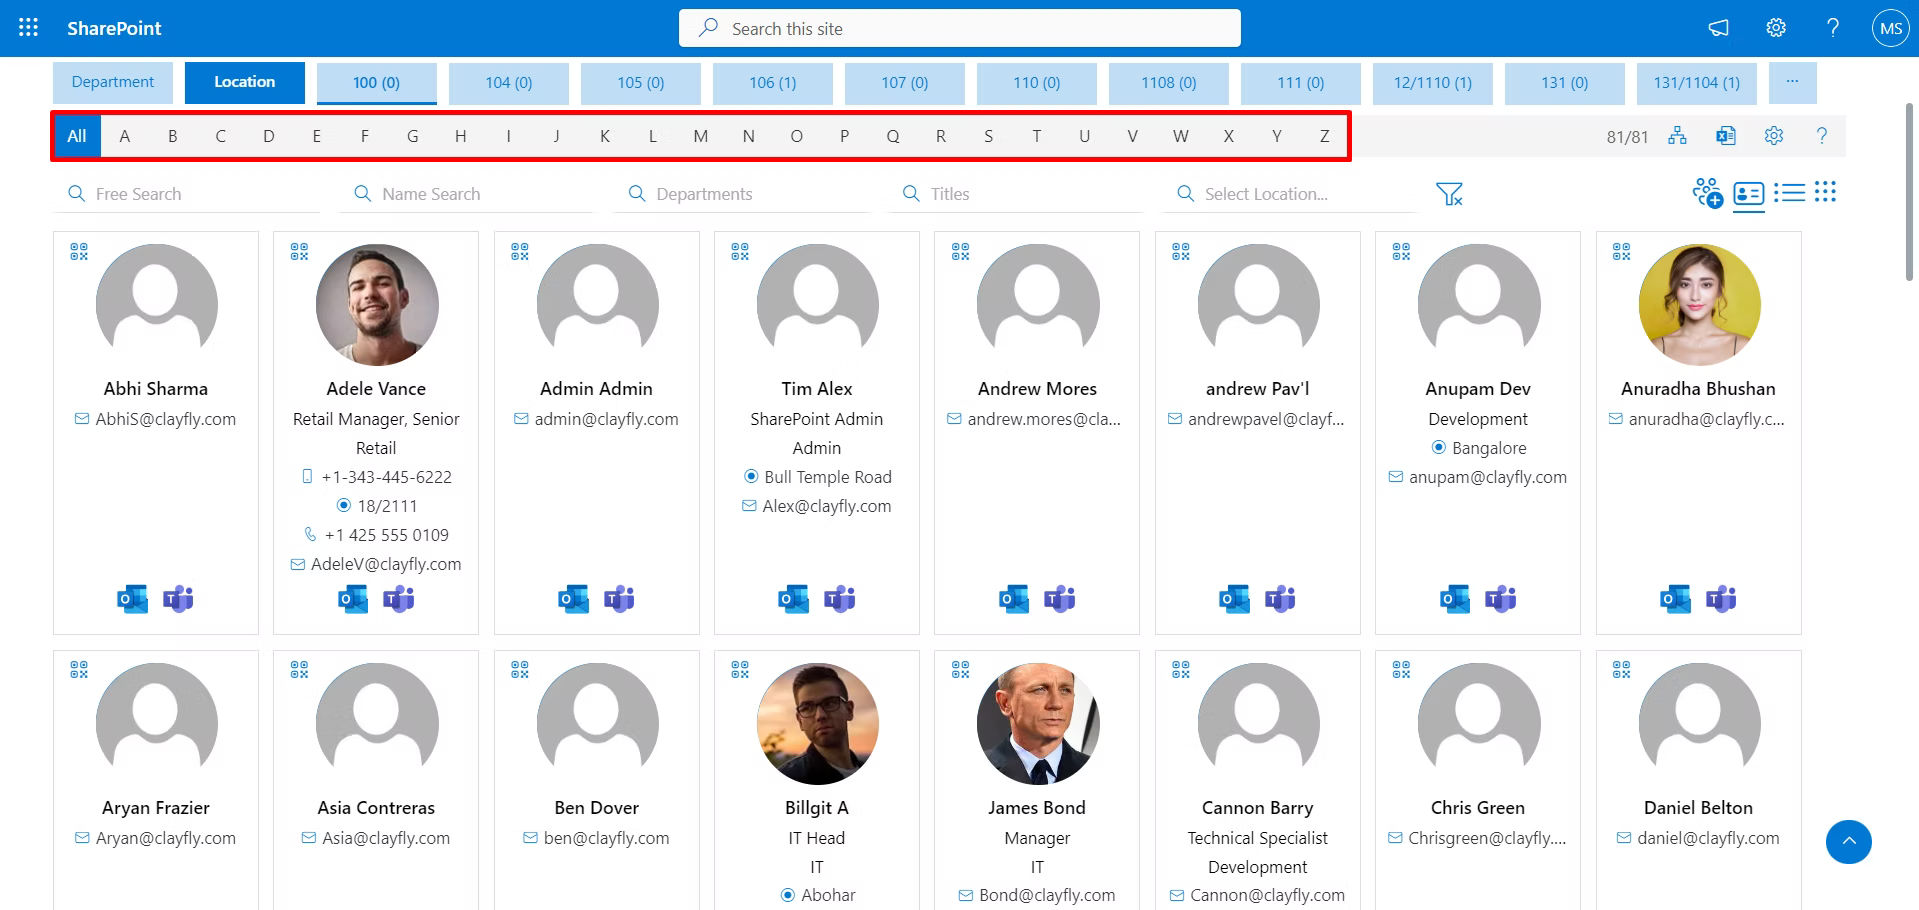Filter names by letter S
Image resolution: width=1919 pixels, height=910 pixels.
(x=989, y=136)
